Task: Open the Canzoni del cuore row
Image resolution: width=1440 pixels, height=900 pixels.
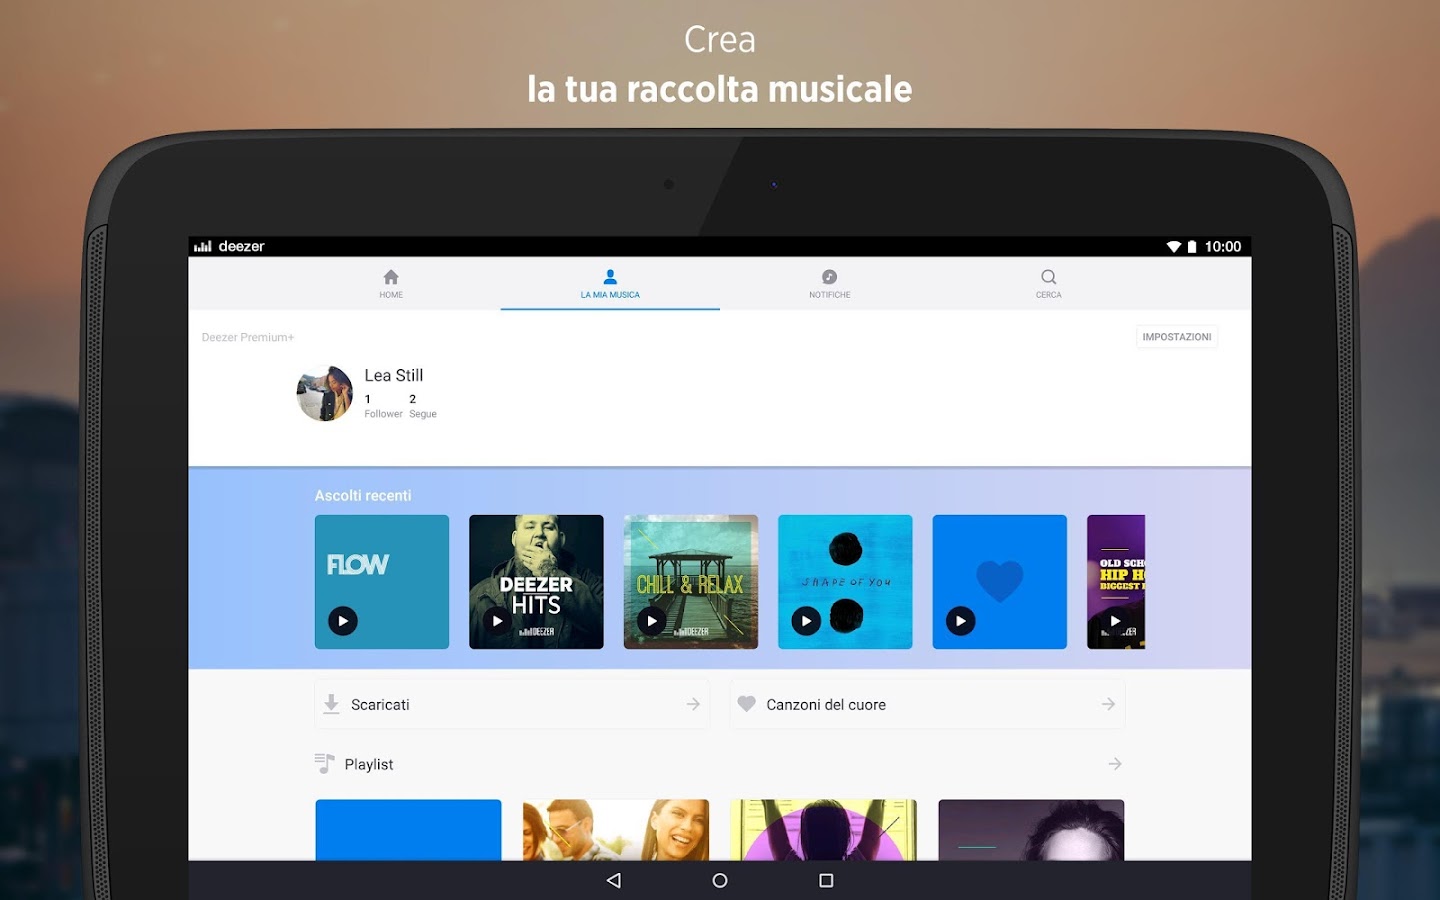Action: point(928,704)
